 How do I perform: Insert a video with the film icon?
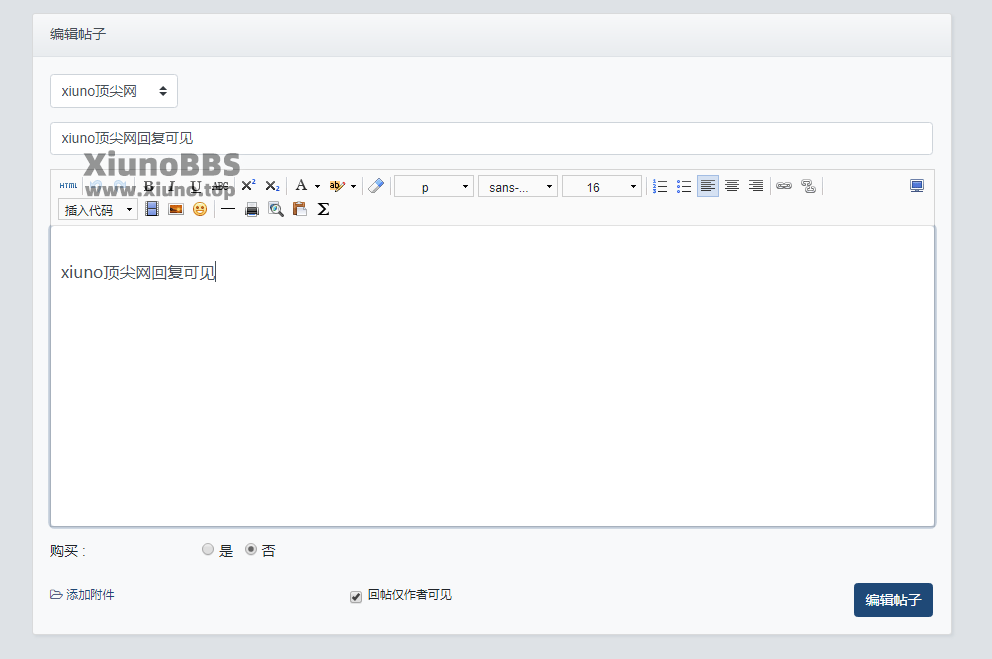coord(152,209)
